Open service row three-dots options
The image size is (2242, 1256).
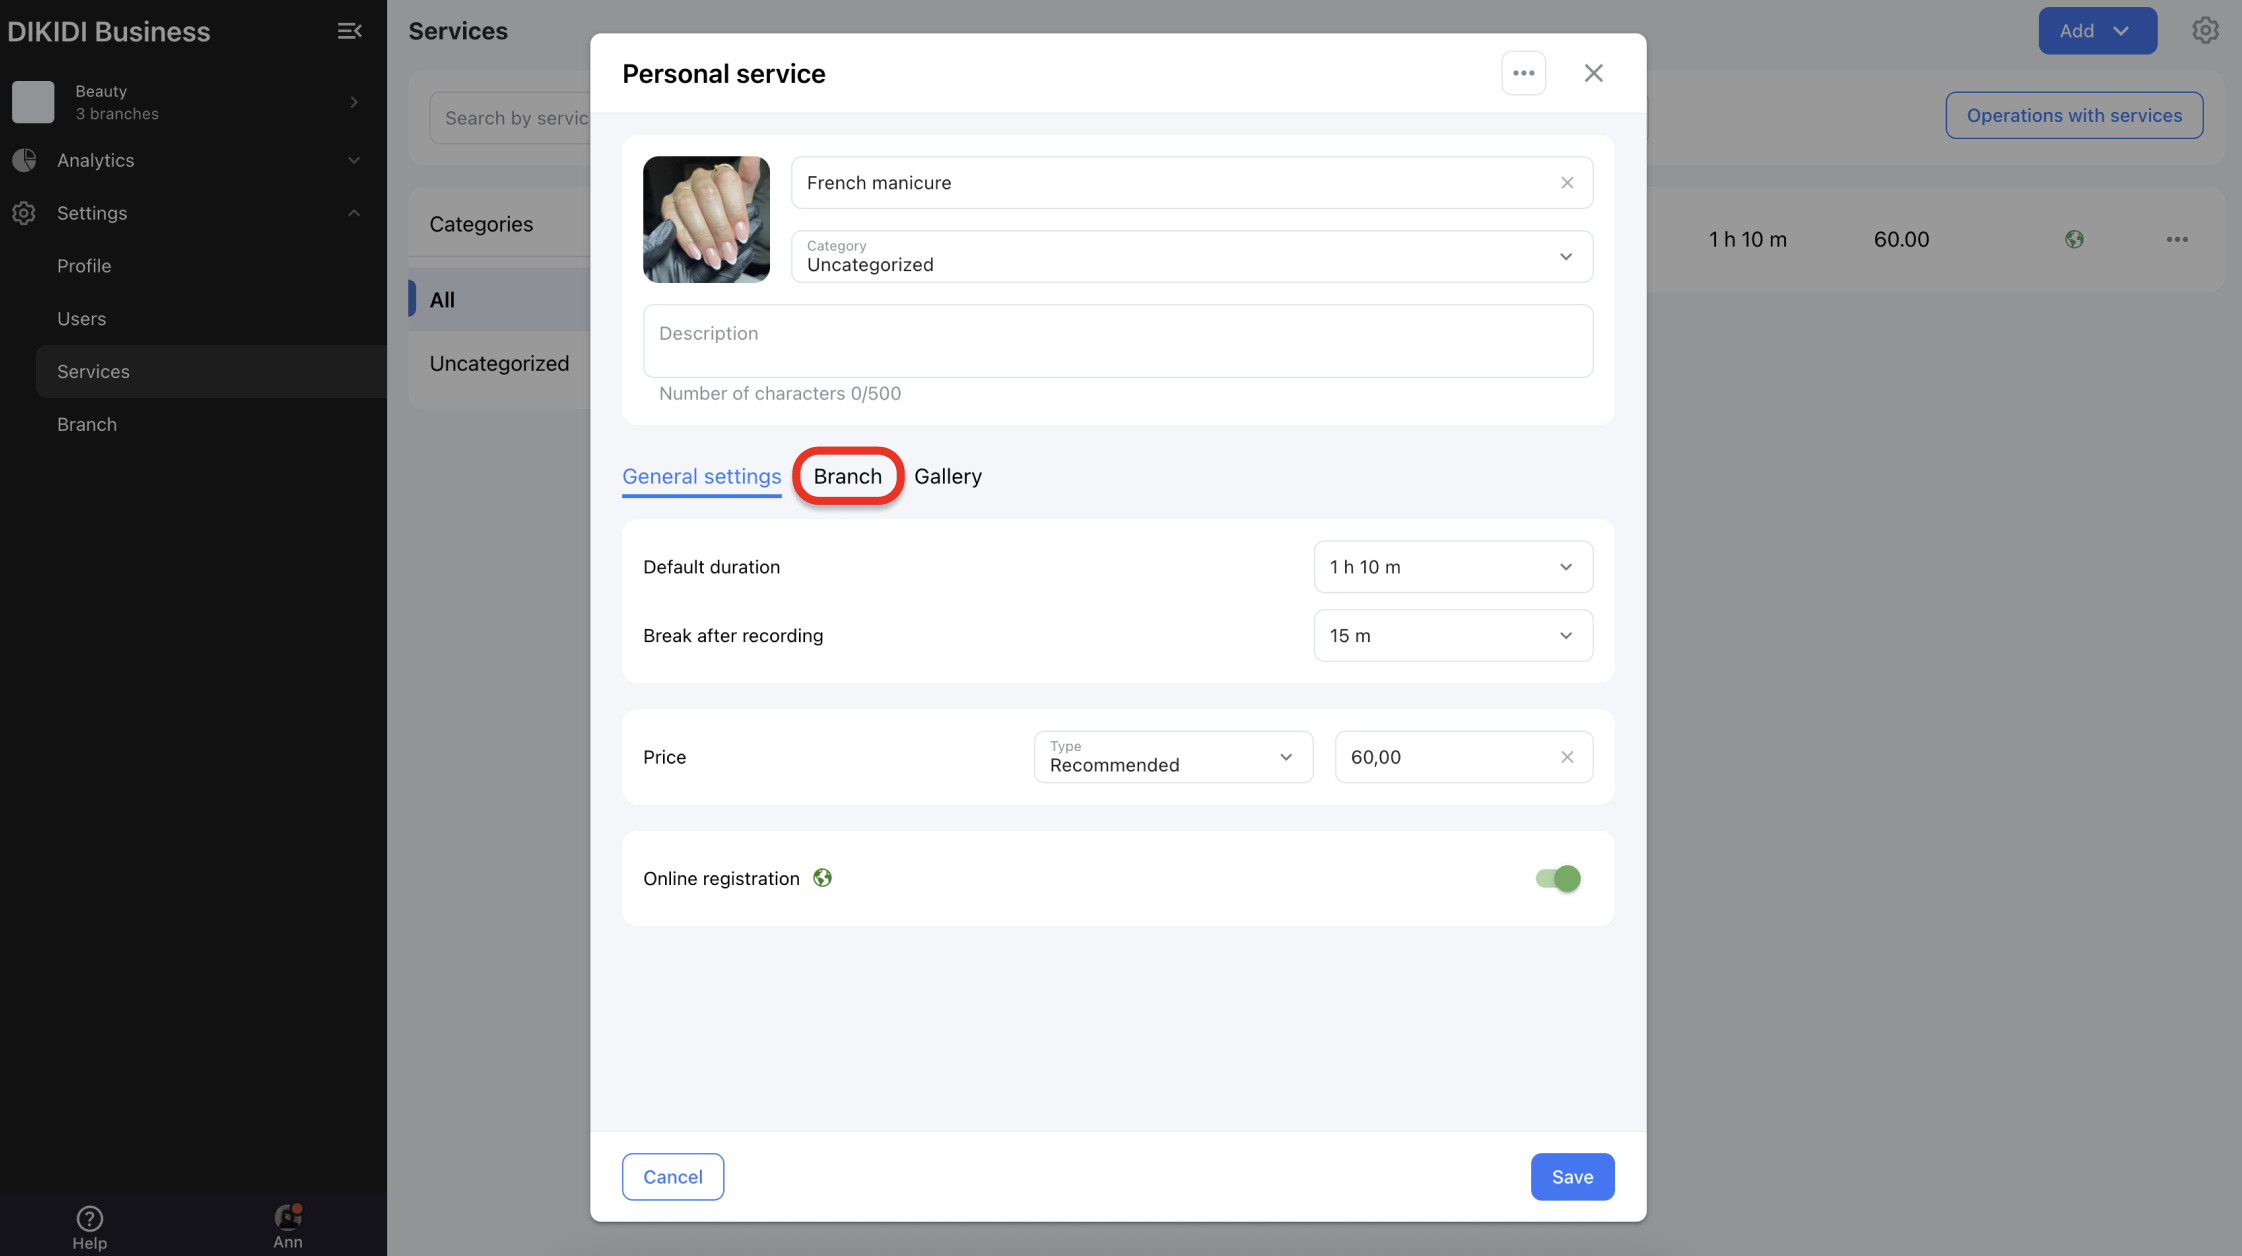pos(2177,240)
